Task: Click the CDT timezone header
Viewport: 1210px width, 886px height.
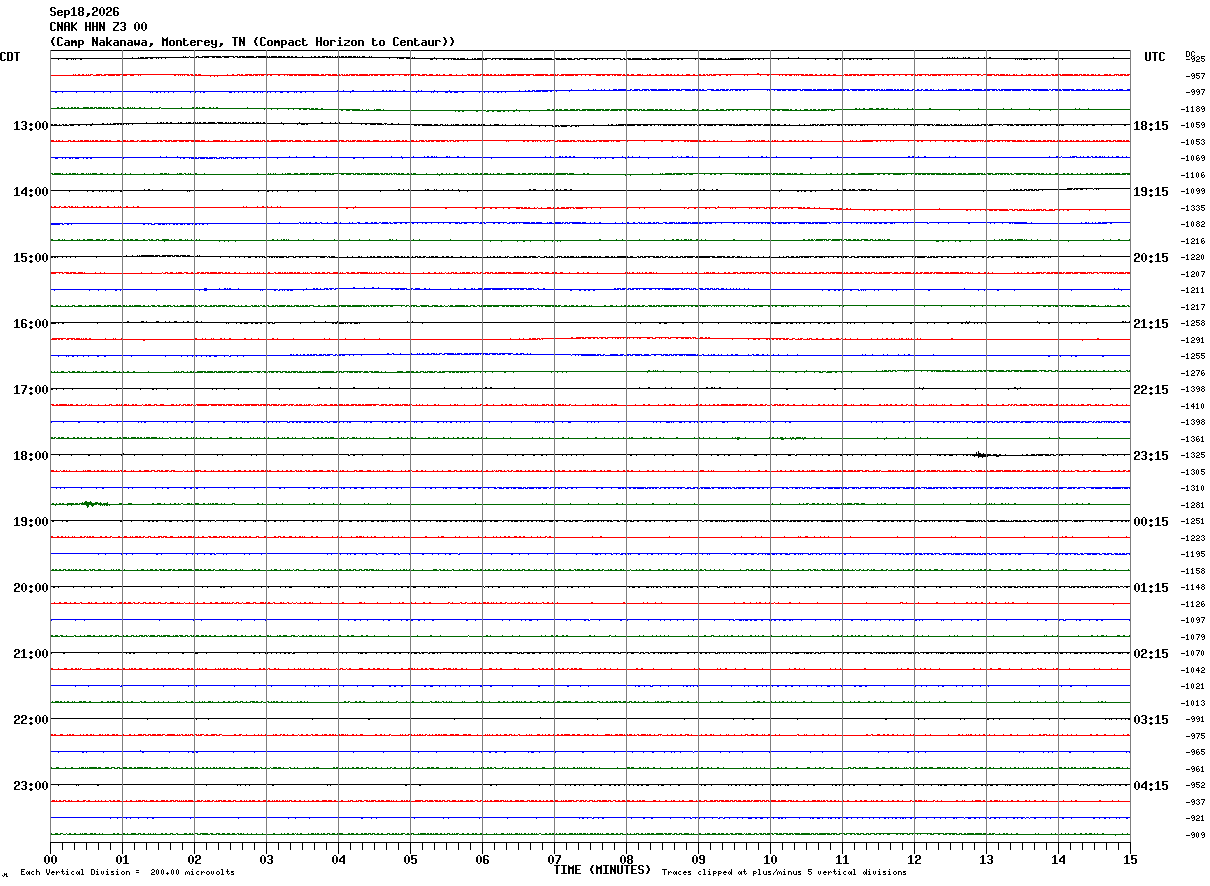Action: coord(10,57)
